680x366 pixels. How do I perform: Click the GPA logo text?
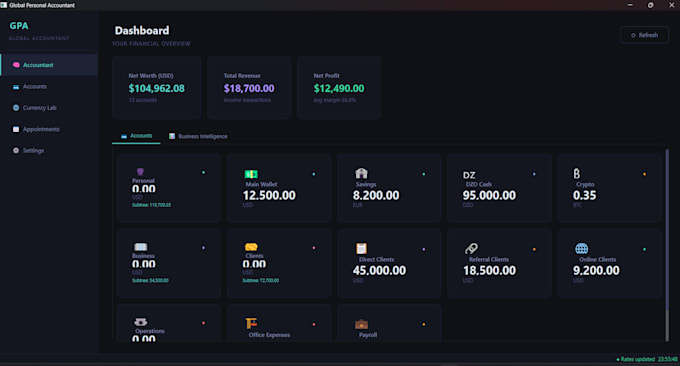tap(19, 26)
